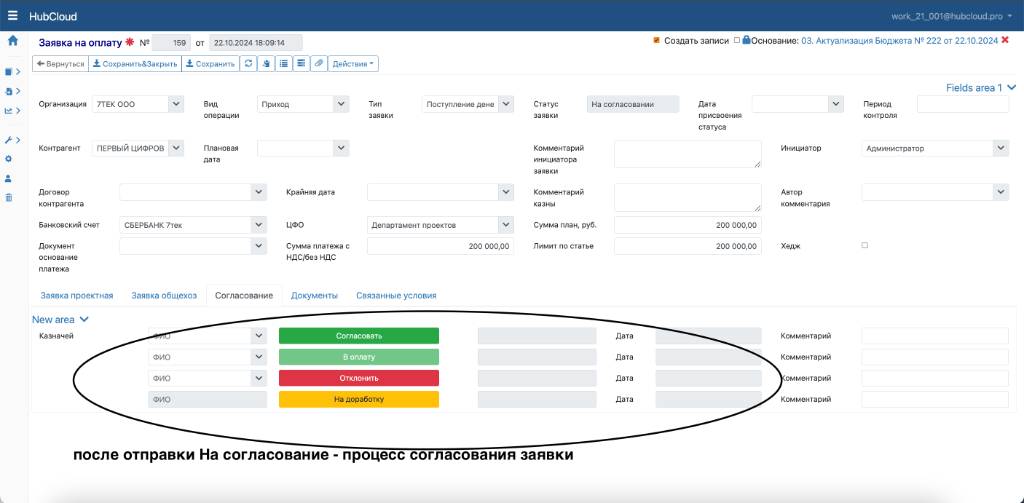This screenshot has height=503, width=1024.
Task: Open the hamburger menu in HubCloud header
Action: 13,16
